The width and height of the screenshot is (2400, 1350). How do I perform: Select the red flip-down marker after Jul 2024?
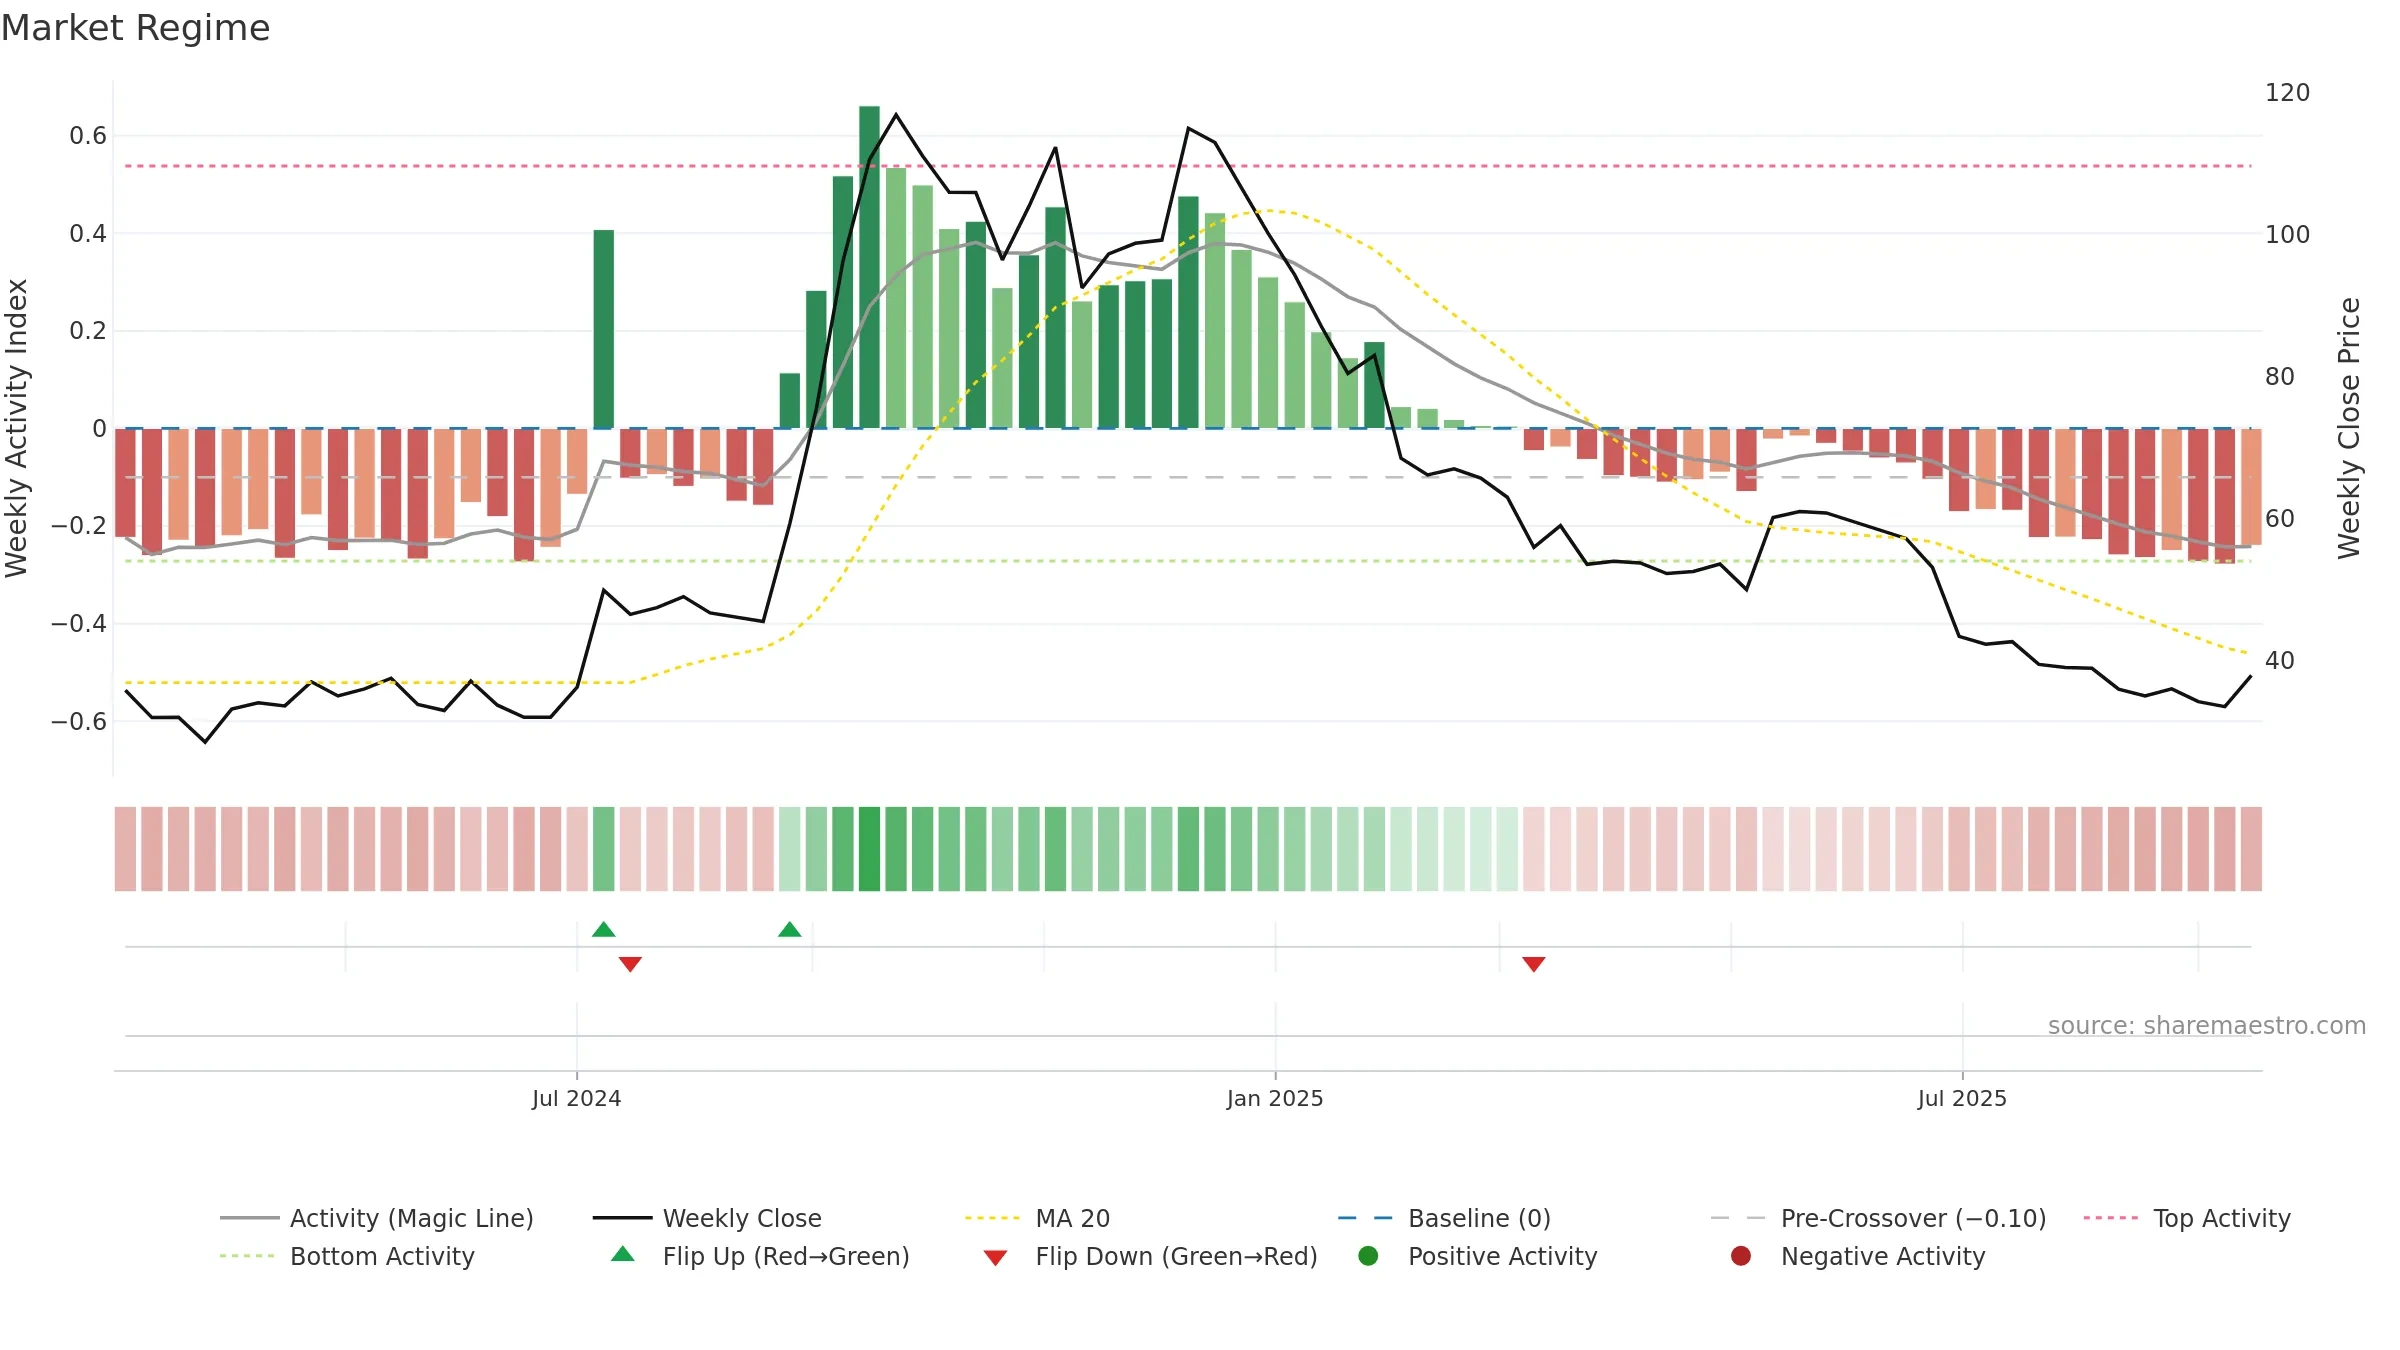[630, 964]
